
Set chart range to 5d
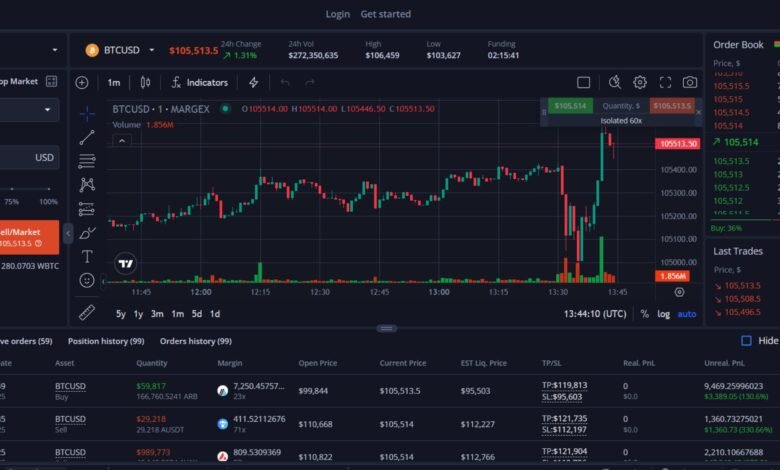197,314
